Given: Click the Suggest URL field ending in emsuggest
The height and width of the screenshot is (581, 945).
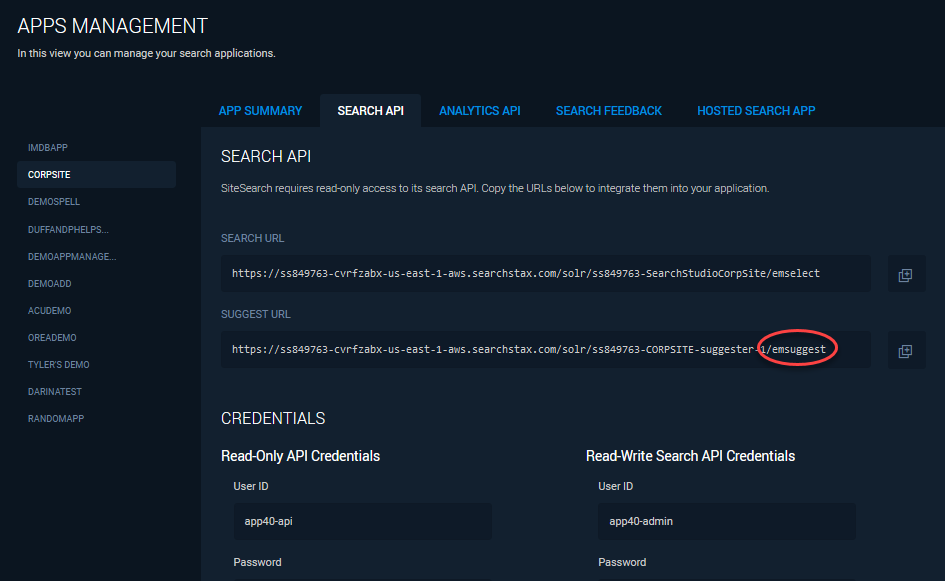Looking at the screenshot, I should click(x=545, y=350).
